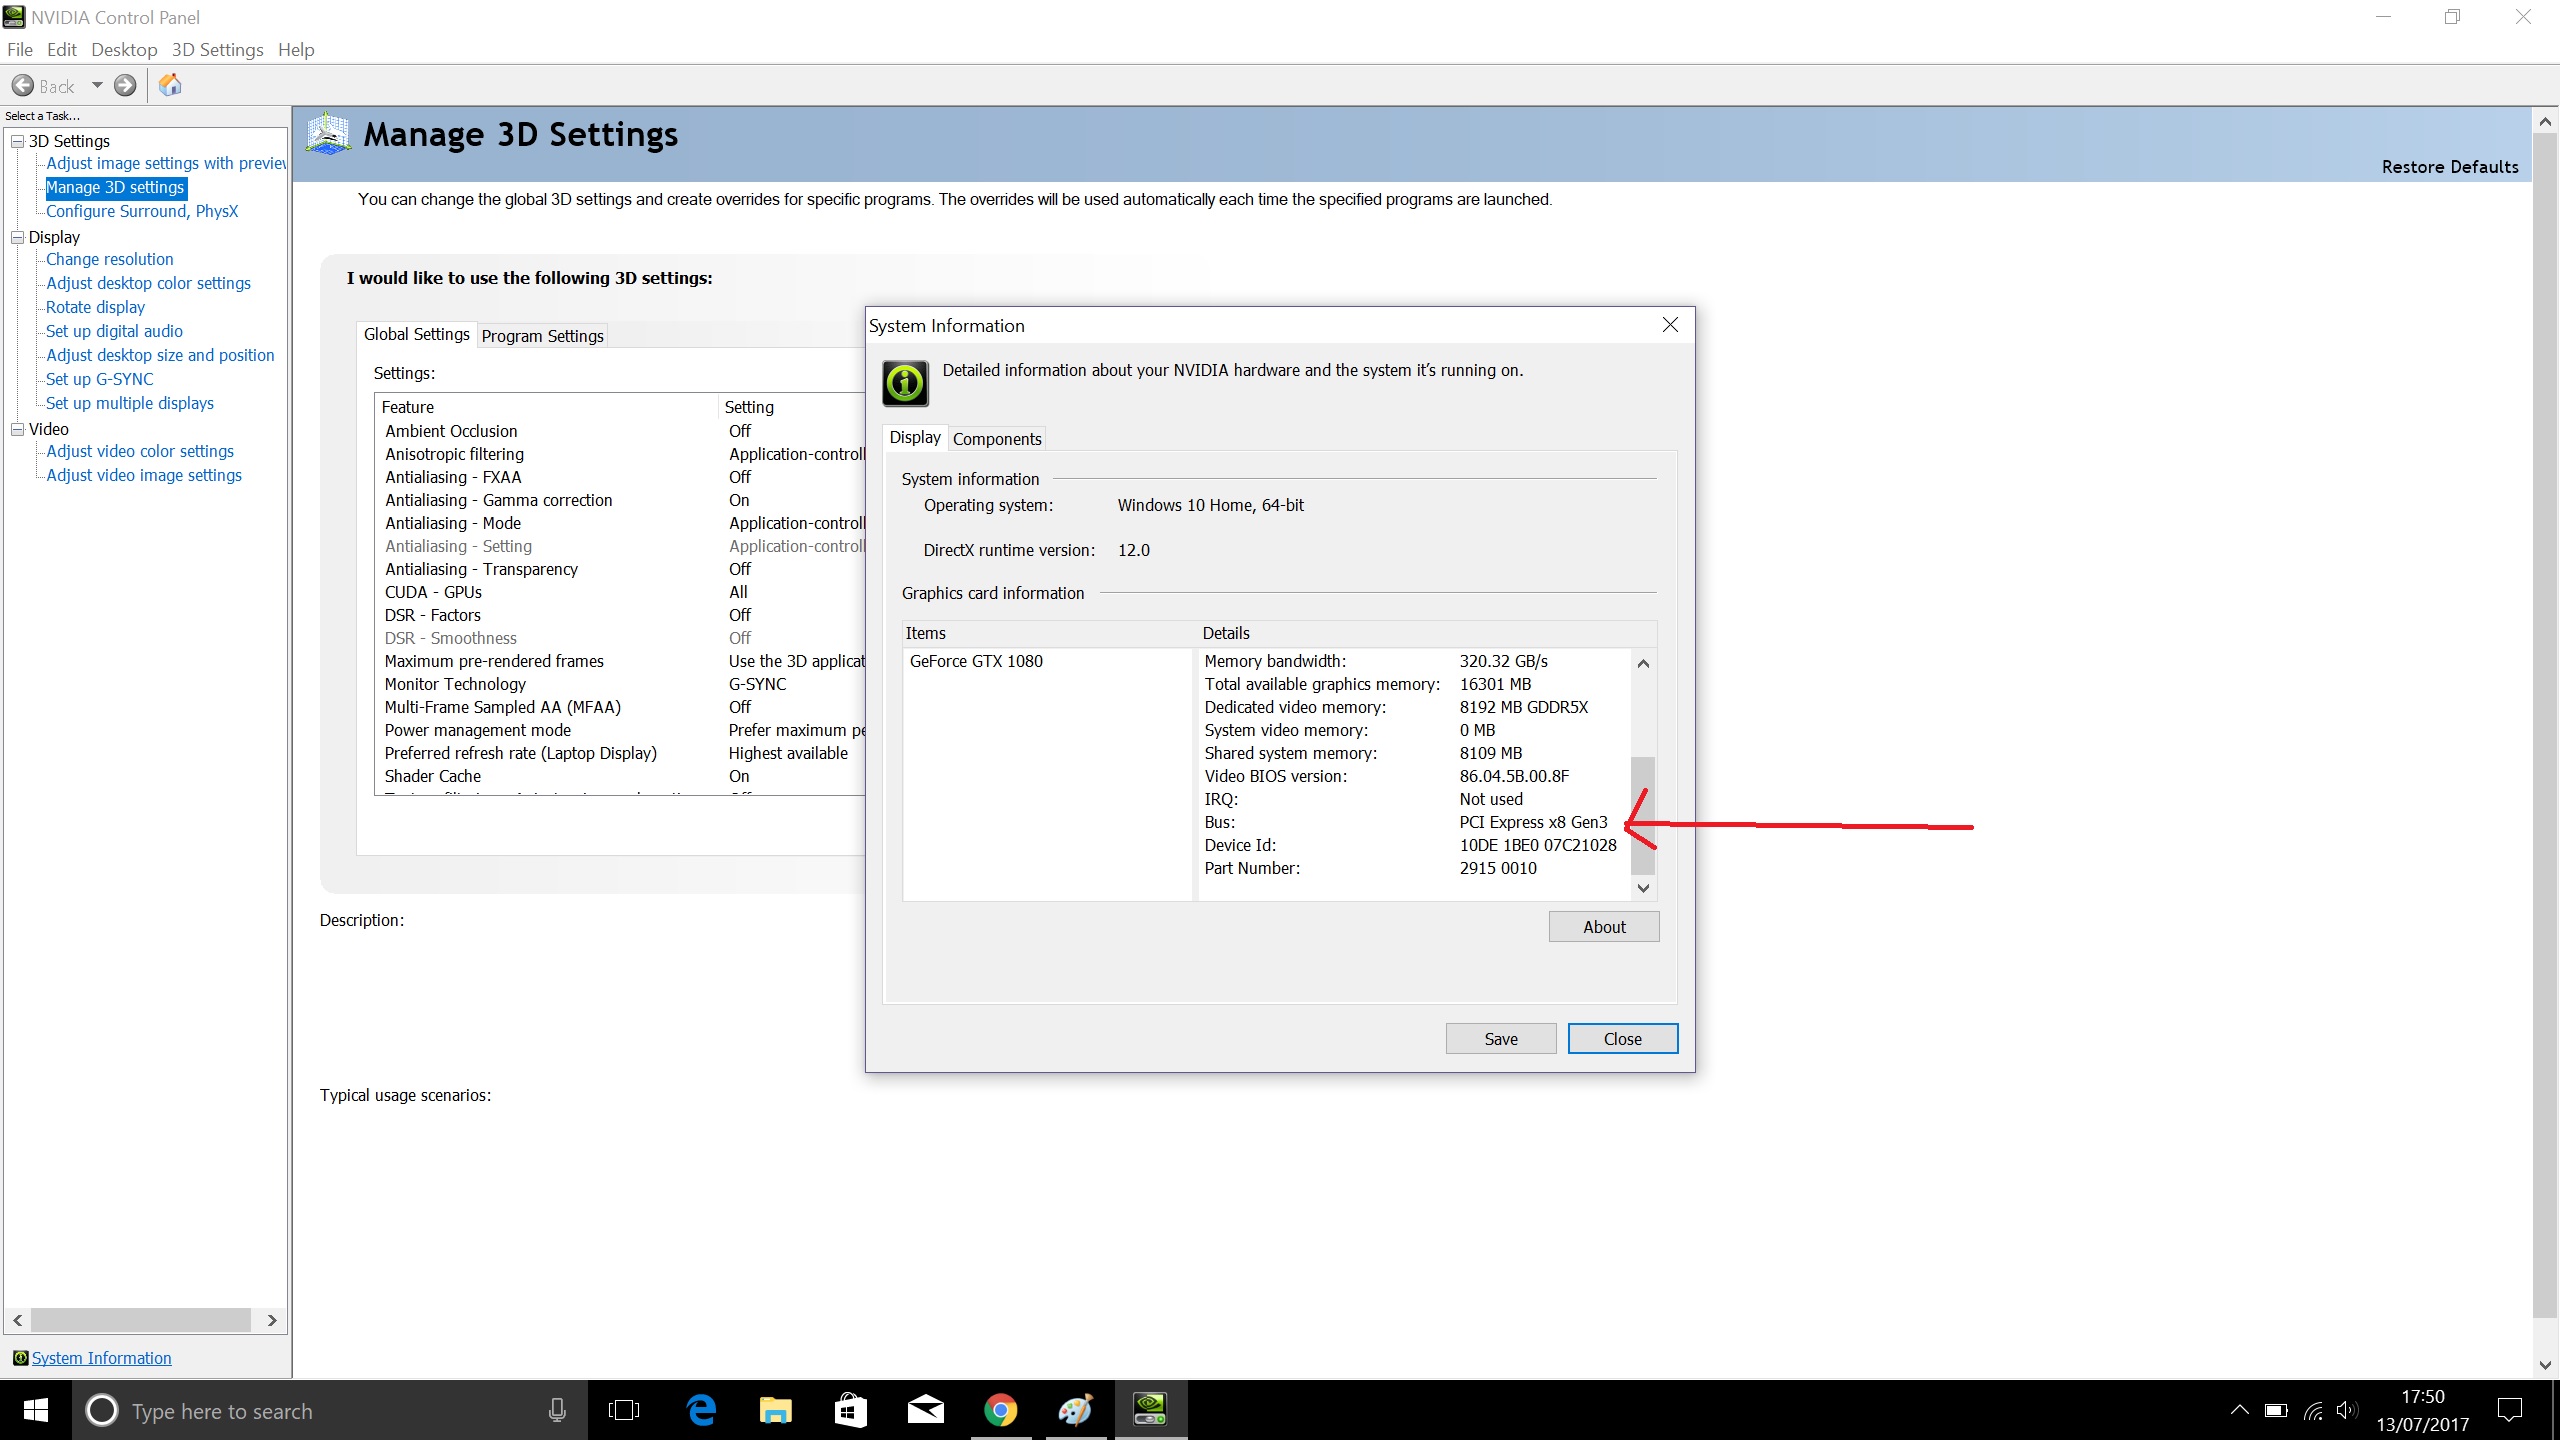Click the NVIDIA Control Panel taskbar icon
2560x1440 pixels.
pyautogui.click(x=1150, y=1410)
